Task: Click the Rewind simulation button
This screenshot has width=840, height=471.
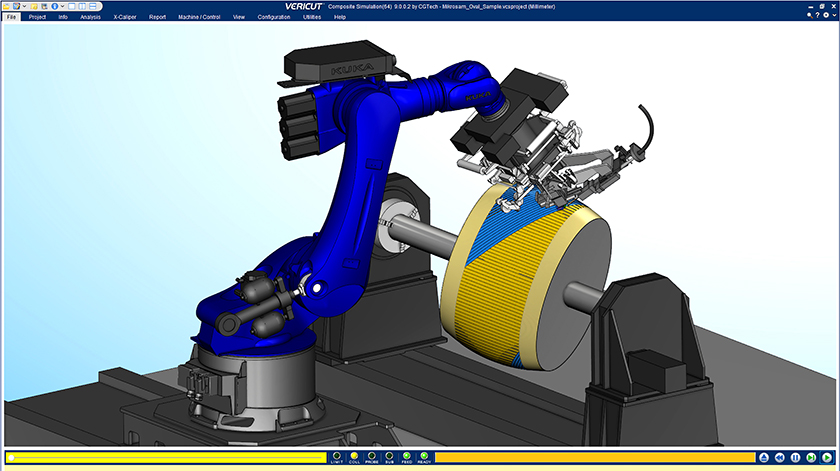Action: (x=779, y=457)
